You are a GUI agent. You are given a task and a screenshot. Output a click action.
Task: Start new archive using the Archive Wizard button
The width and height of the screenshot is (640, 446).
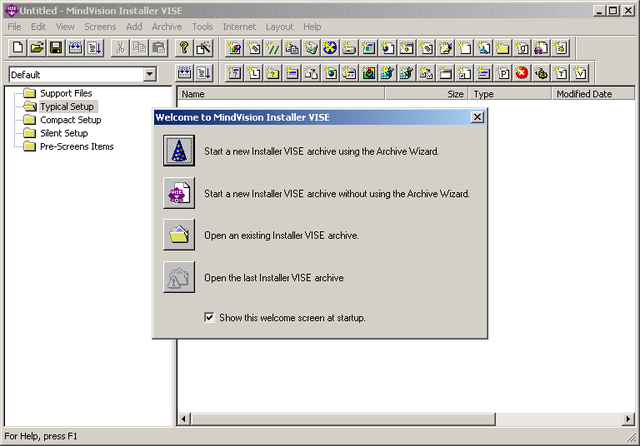click(179, 151)
